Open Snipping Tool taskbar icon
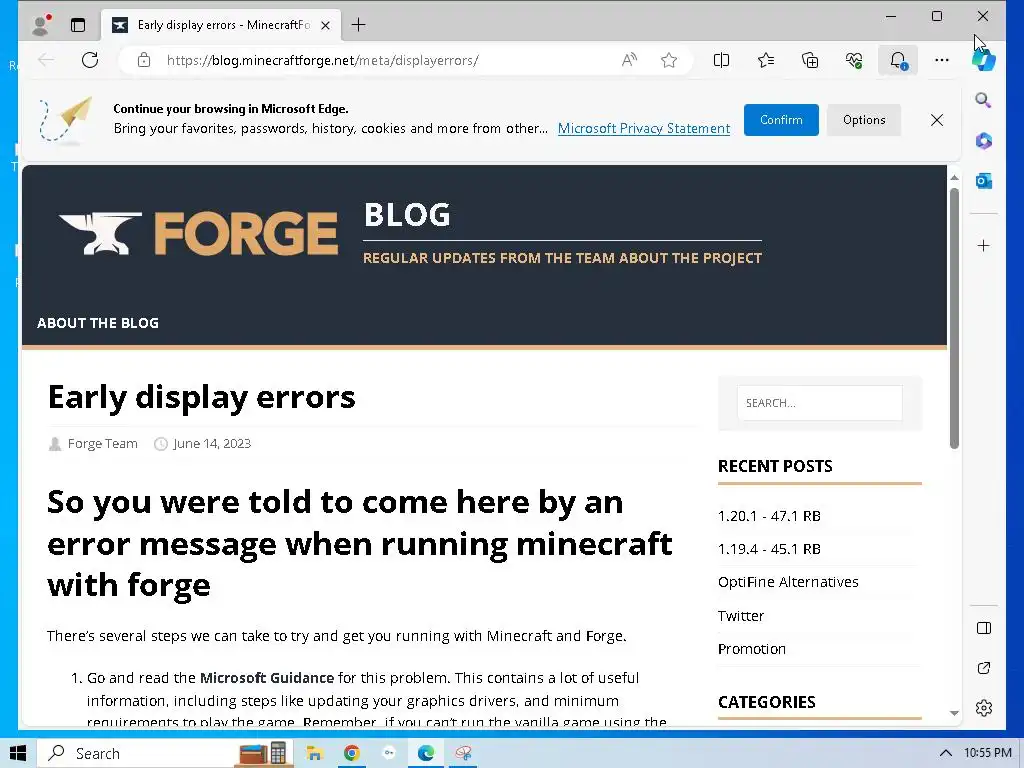Screen dimensions: 1024x768 [463, 754]
